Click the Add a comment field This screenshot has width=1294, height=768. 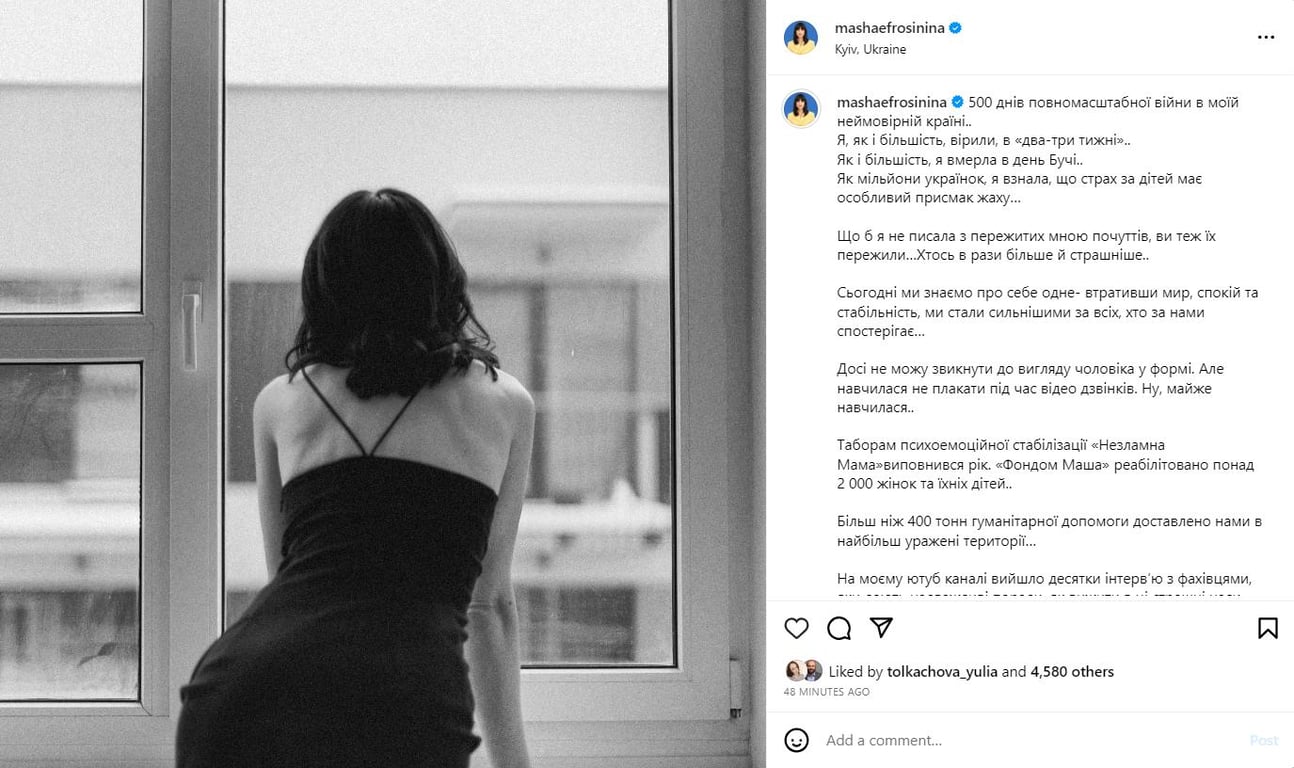(x=1030, y=741)
